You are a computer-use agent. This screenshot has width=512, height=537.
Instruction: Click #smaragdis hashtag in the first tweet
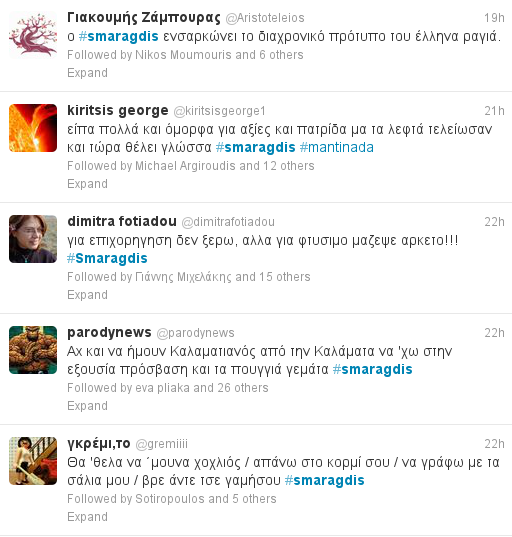(118, 36)
